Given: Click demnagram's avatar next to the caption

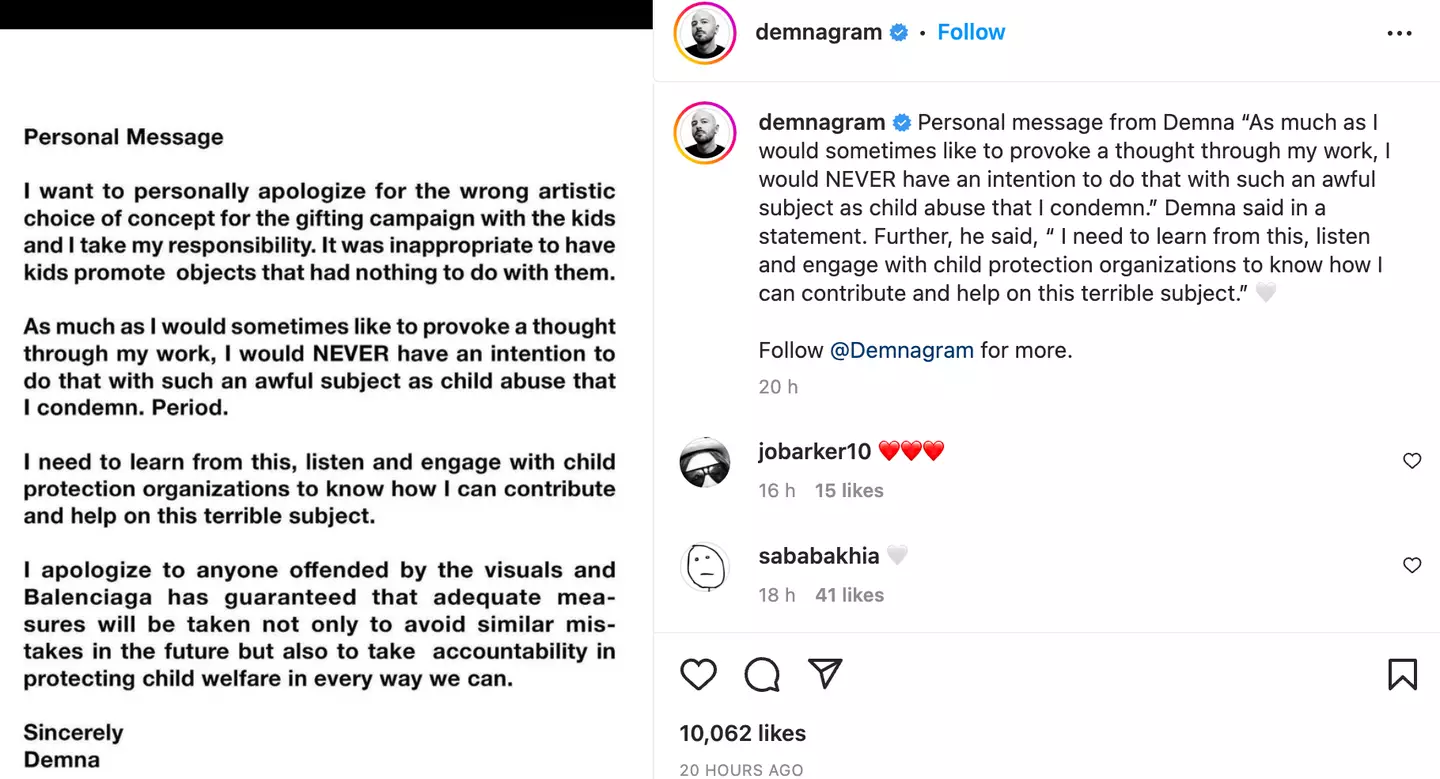Looking at the screenshot, I should pyautogui.click(x=705, y=132).
